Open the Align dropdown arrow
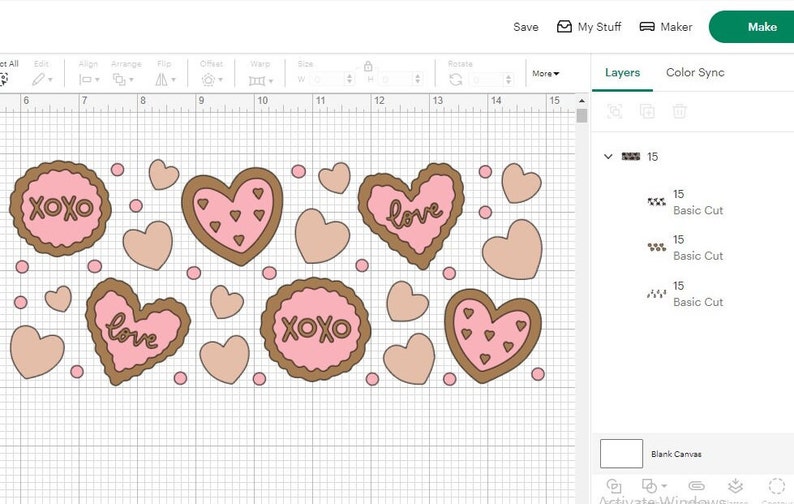 pyautogui.click(x=97, y=80)
